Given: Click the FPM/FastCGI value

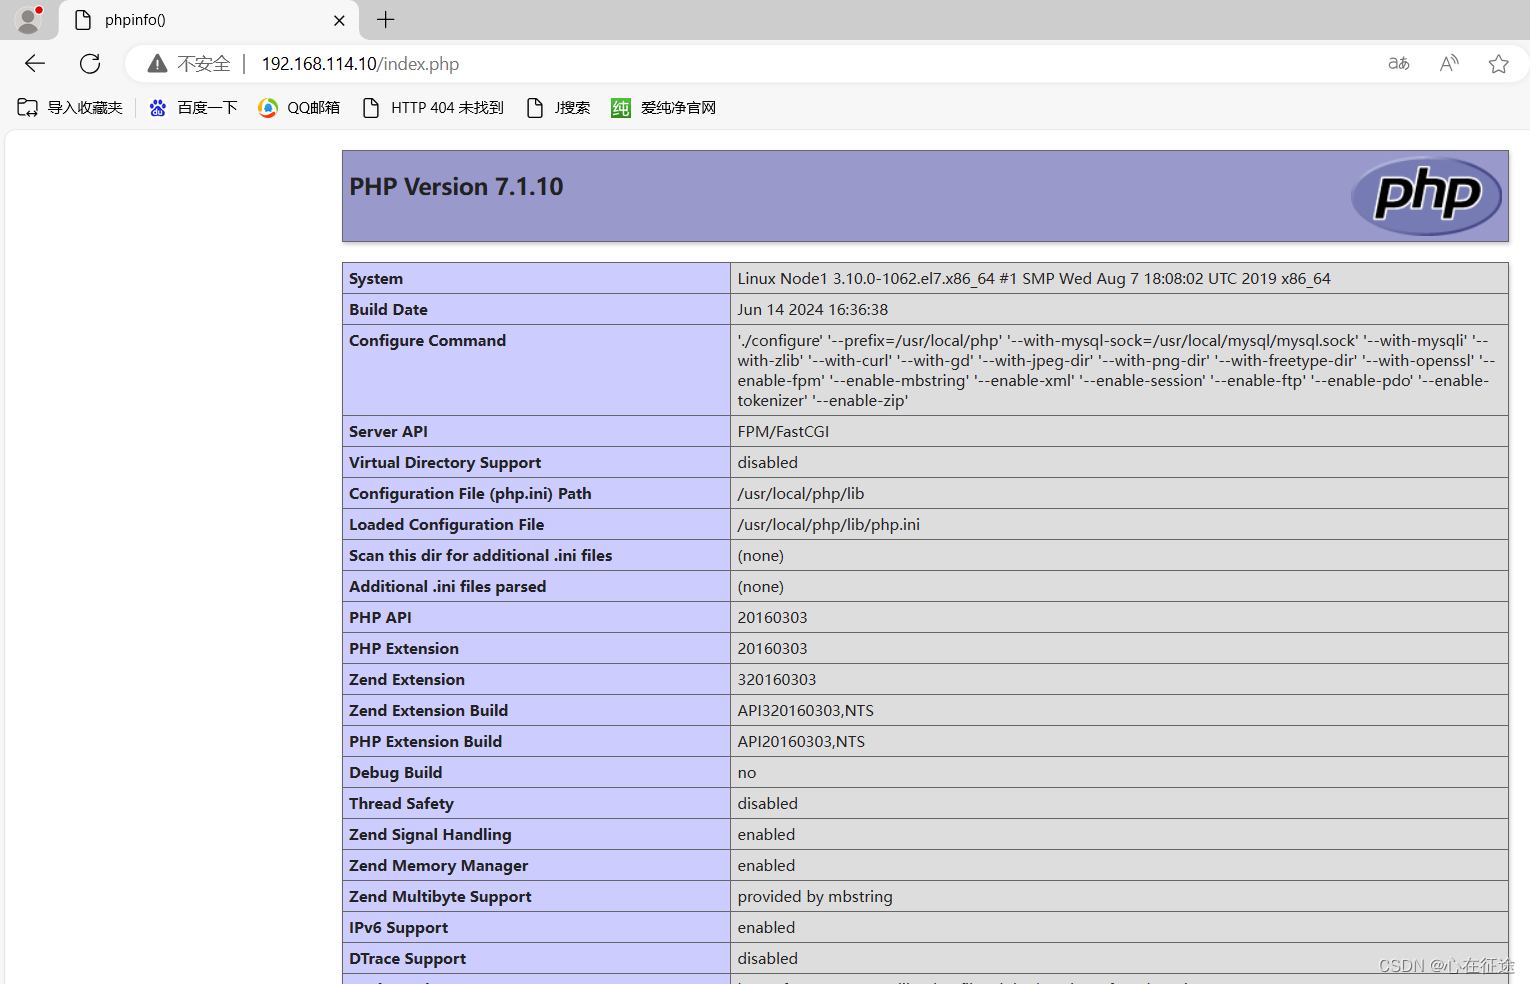Looking at the screenshot, I should pyautogui.click(x=783, y=432).
